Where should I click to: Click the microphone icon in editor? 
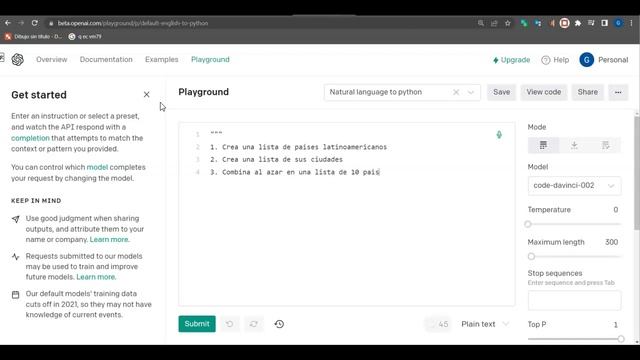click(499, 135)
